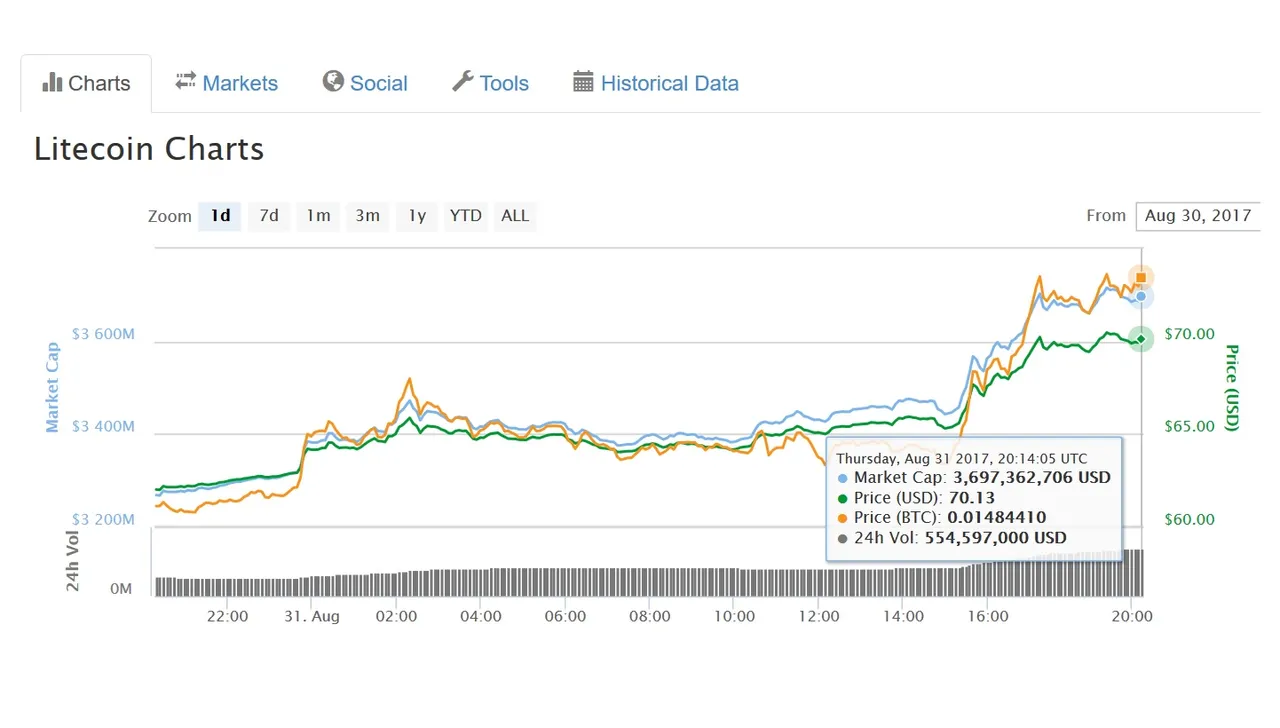Viewport: 1280px width, 728px height.
Task: Set zoom range to 1y
Action: pyautogui.click(x=416, y=216)
